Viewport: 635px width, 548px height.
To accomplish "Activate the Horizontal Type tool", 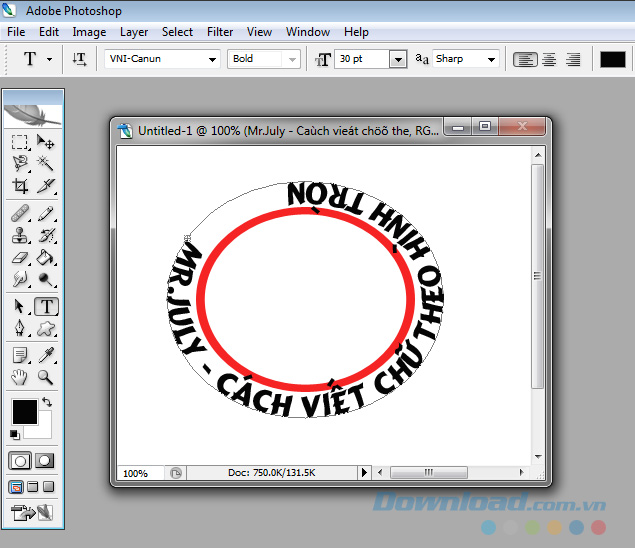I will pyautogui.click(x=46, y=307).
